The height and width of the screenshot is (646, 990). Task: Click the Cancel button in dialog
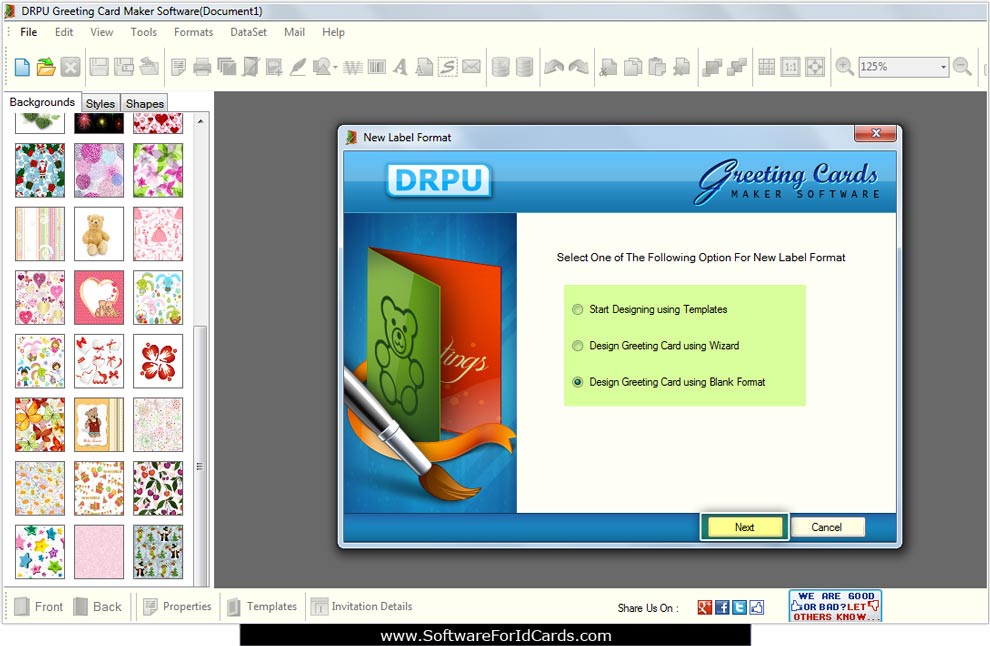pyautogui.click(x=826, y=527)
